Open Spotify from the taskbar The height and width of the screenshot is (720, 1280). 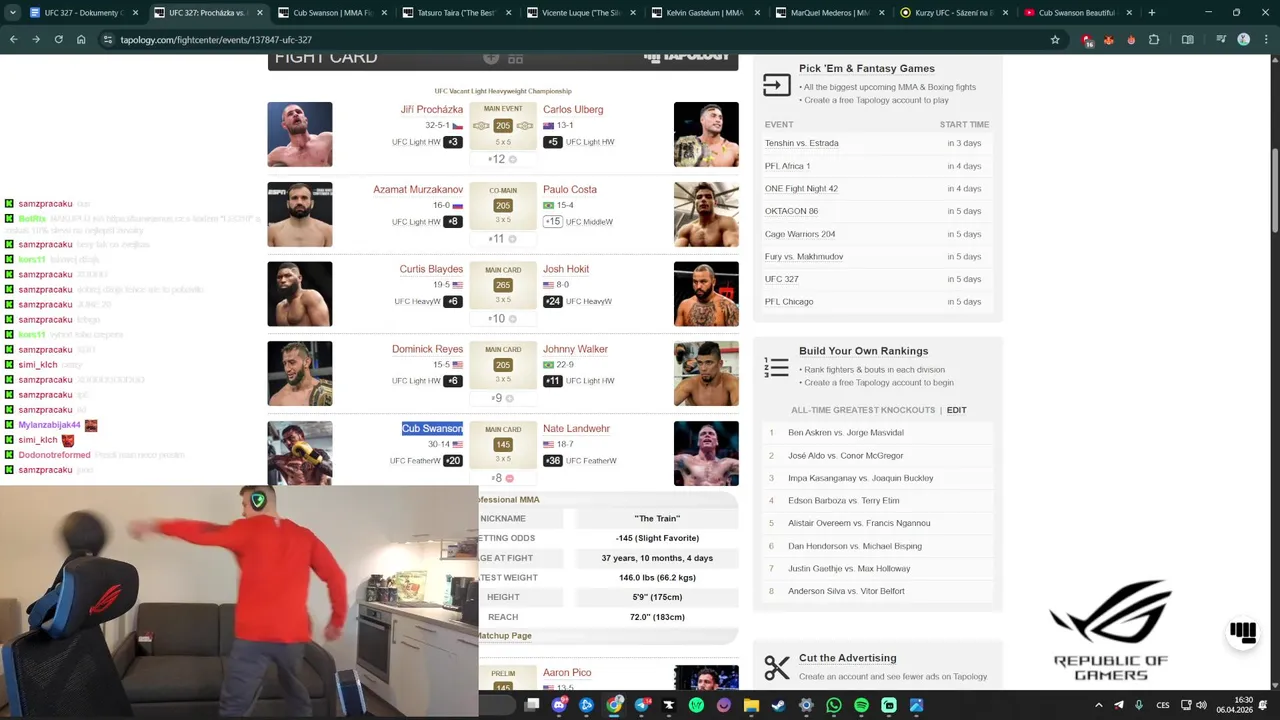coord(861,705)
